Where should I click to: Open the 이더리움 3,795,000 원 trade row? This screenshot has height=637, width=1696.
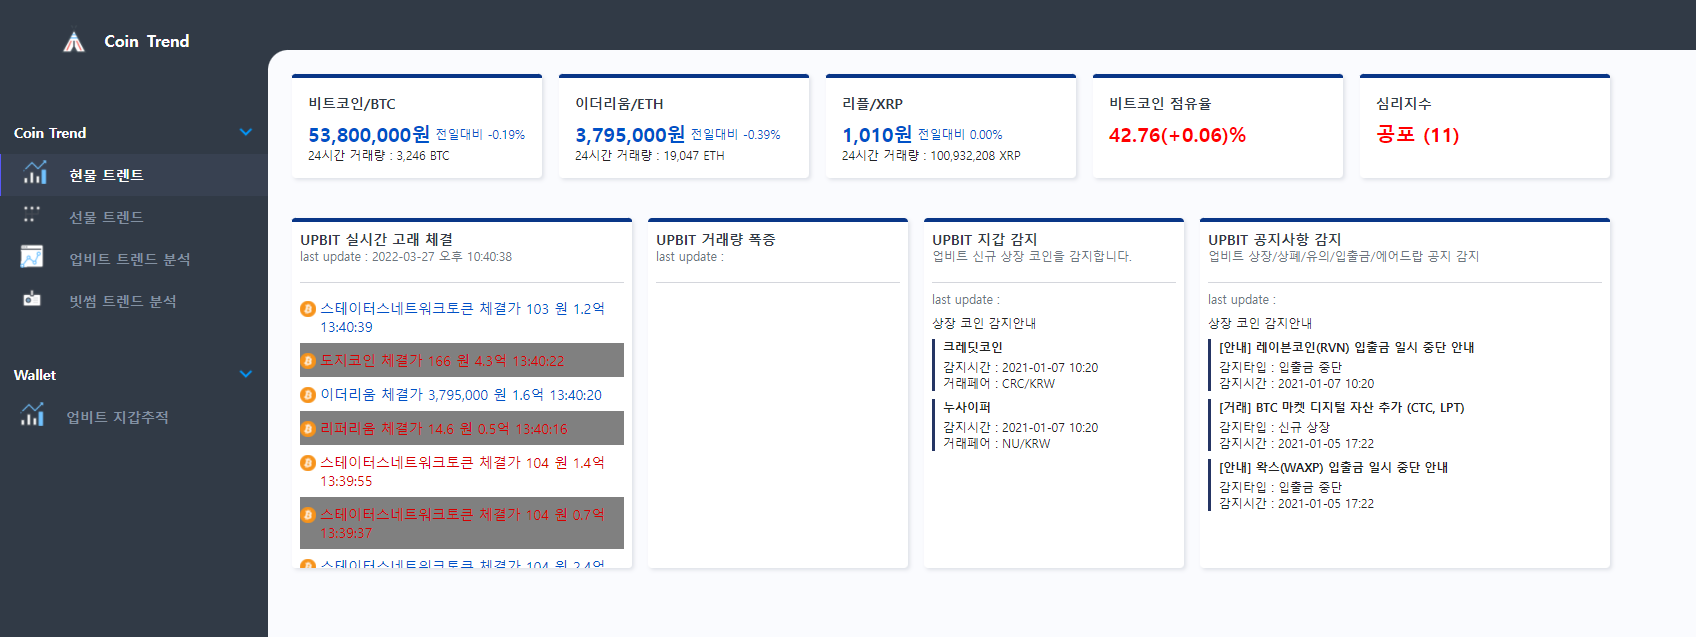pyautogui.click(x=462, y=395)
